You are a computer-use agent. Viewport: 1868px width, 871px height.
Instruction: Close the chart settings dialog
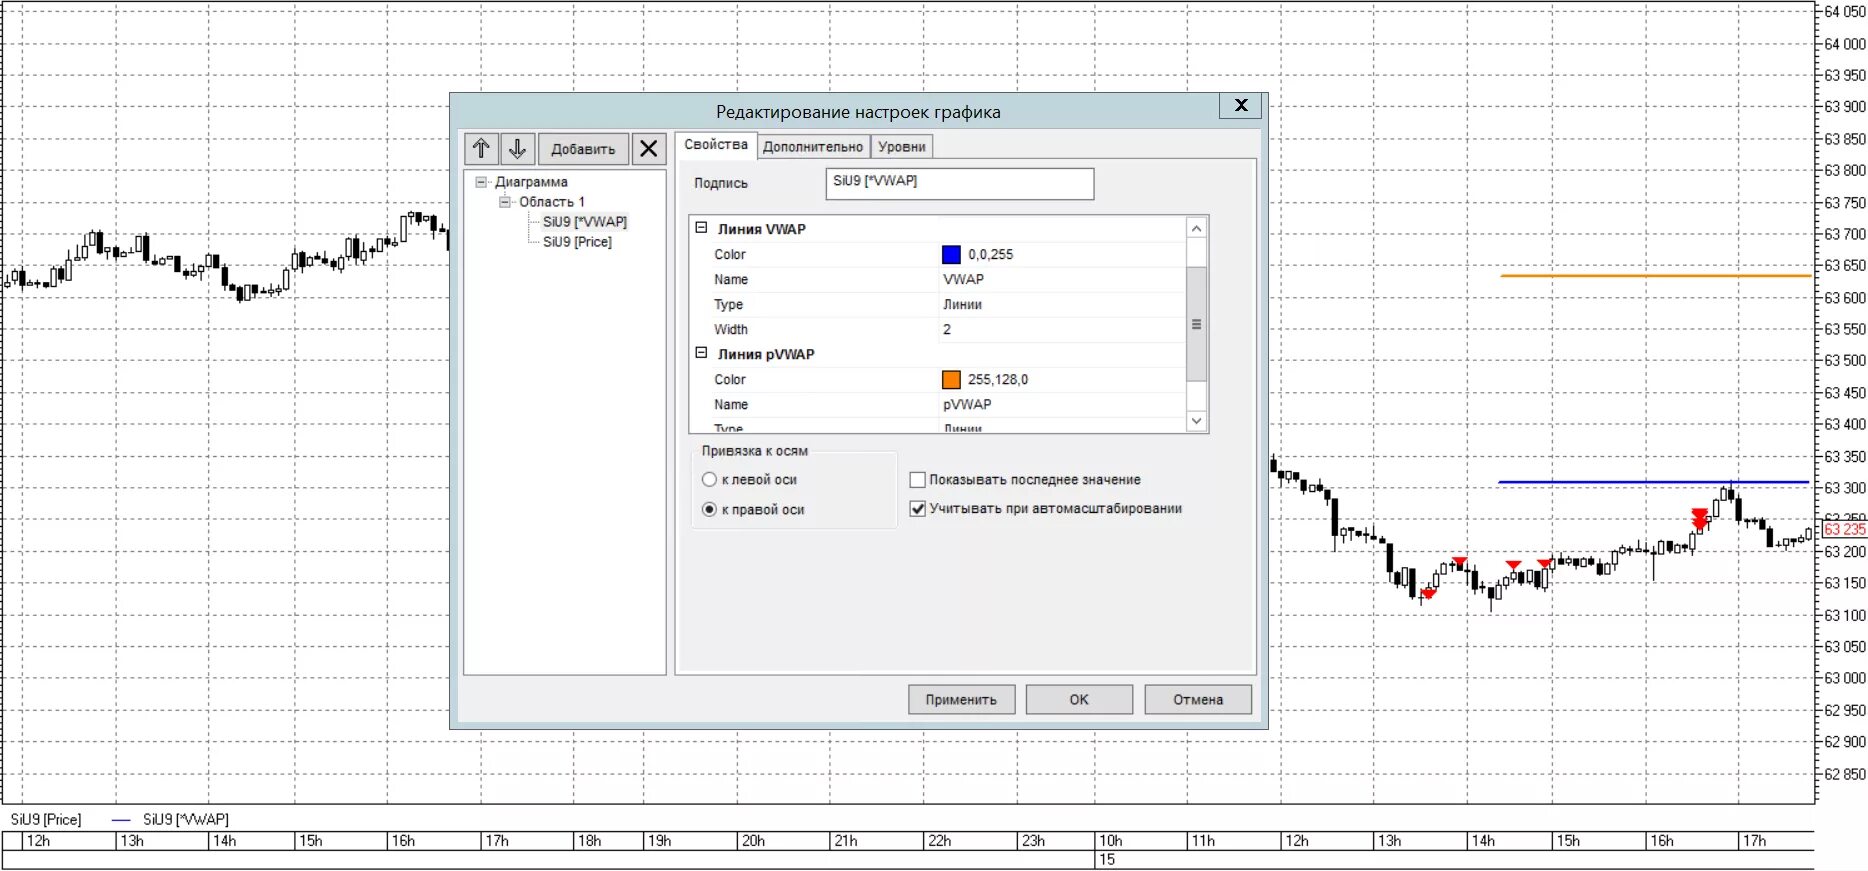[x=1241, y=105]
